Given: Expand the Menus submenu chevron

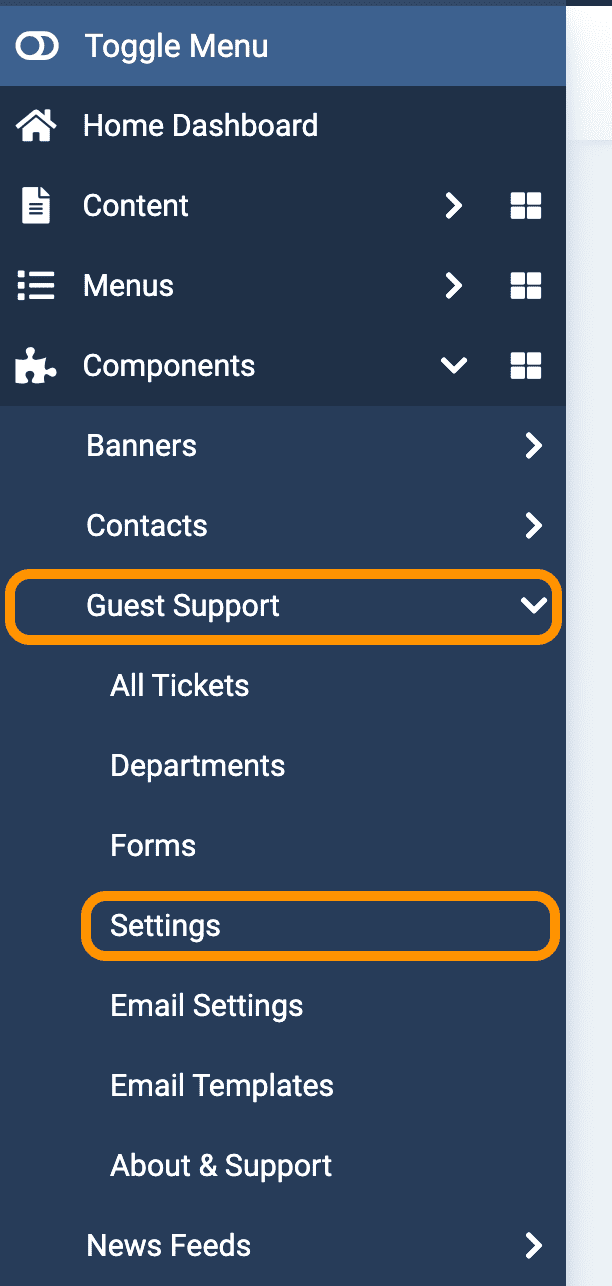Looking at the screenshot, I should [x=454, y=286].
